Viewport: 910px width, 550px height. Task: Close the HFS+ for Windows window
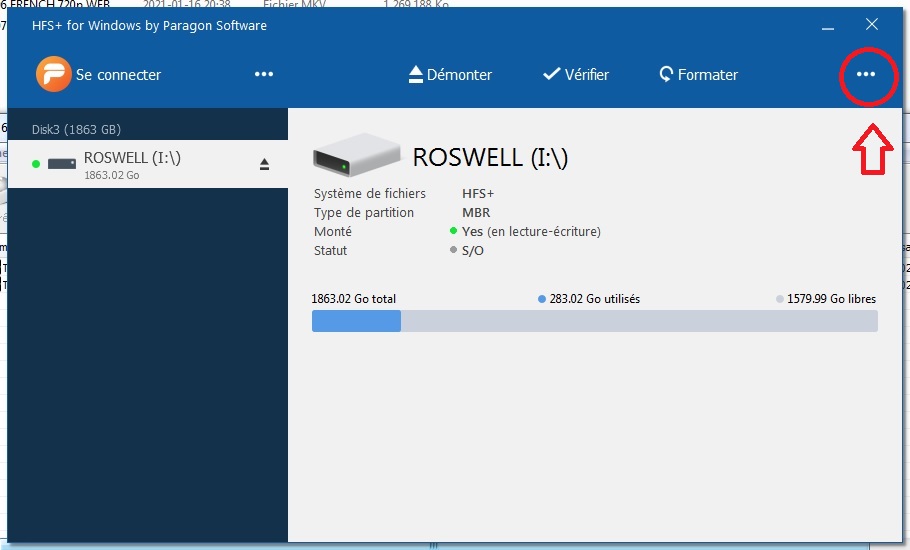point(872,24)
